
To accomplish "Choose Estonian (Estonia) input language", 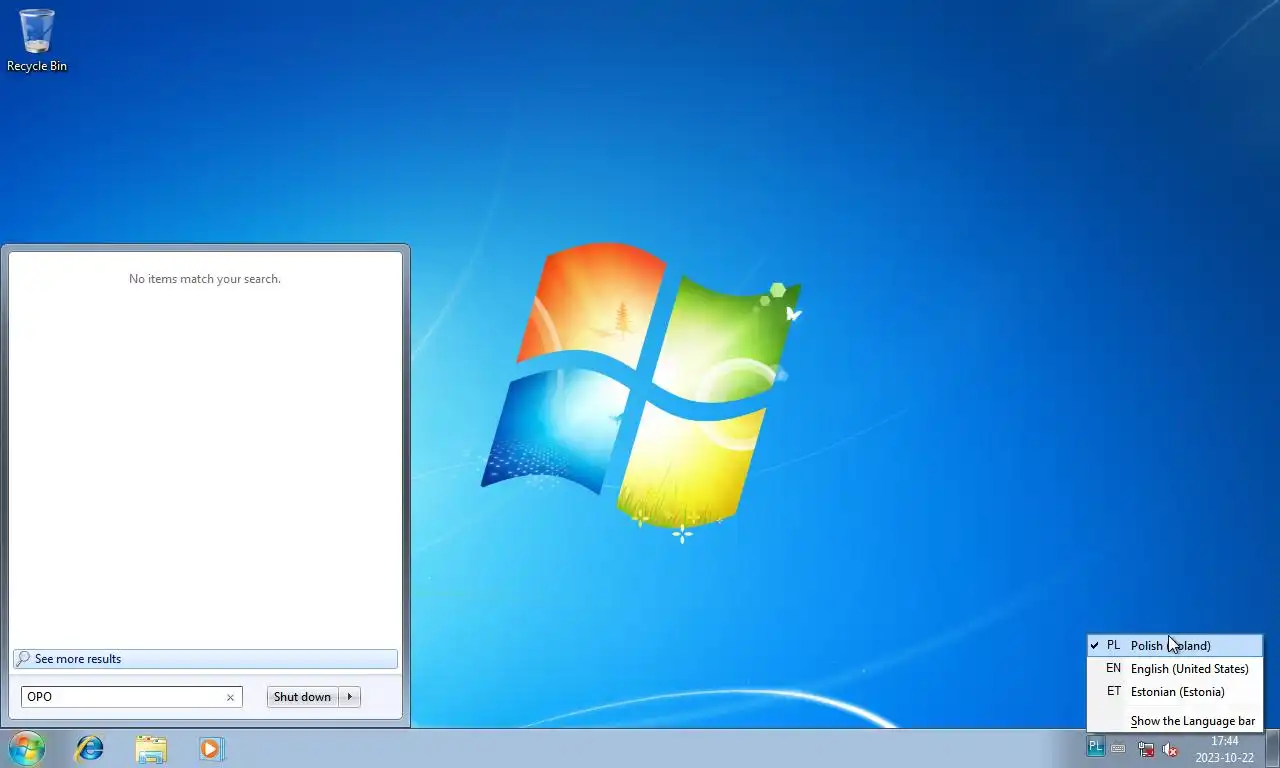I will click(x=1175, y=691).
